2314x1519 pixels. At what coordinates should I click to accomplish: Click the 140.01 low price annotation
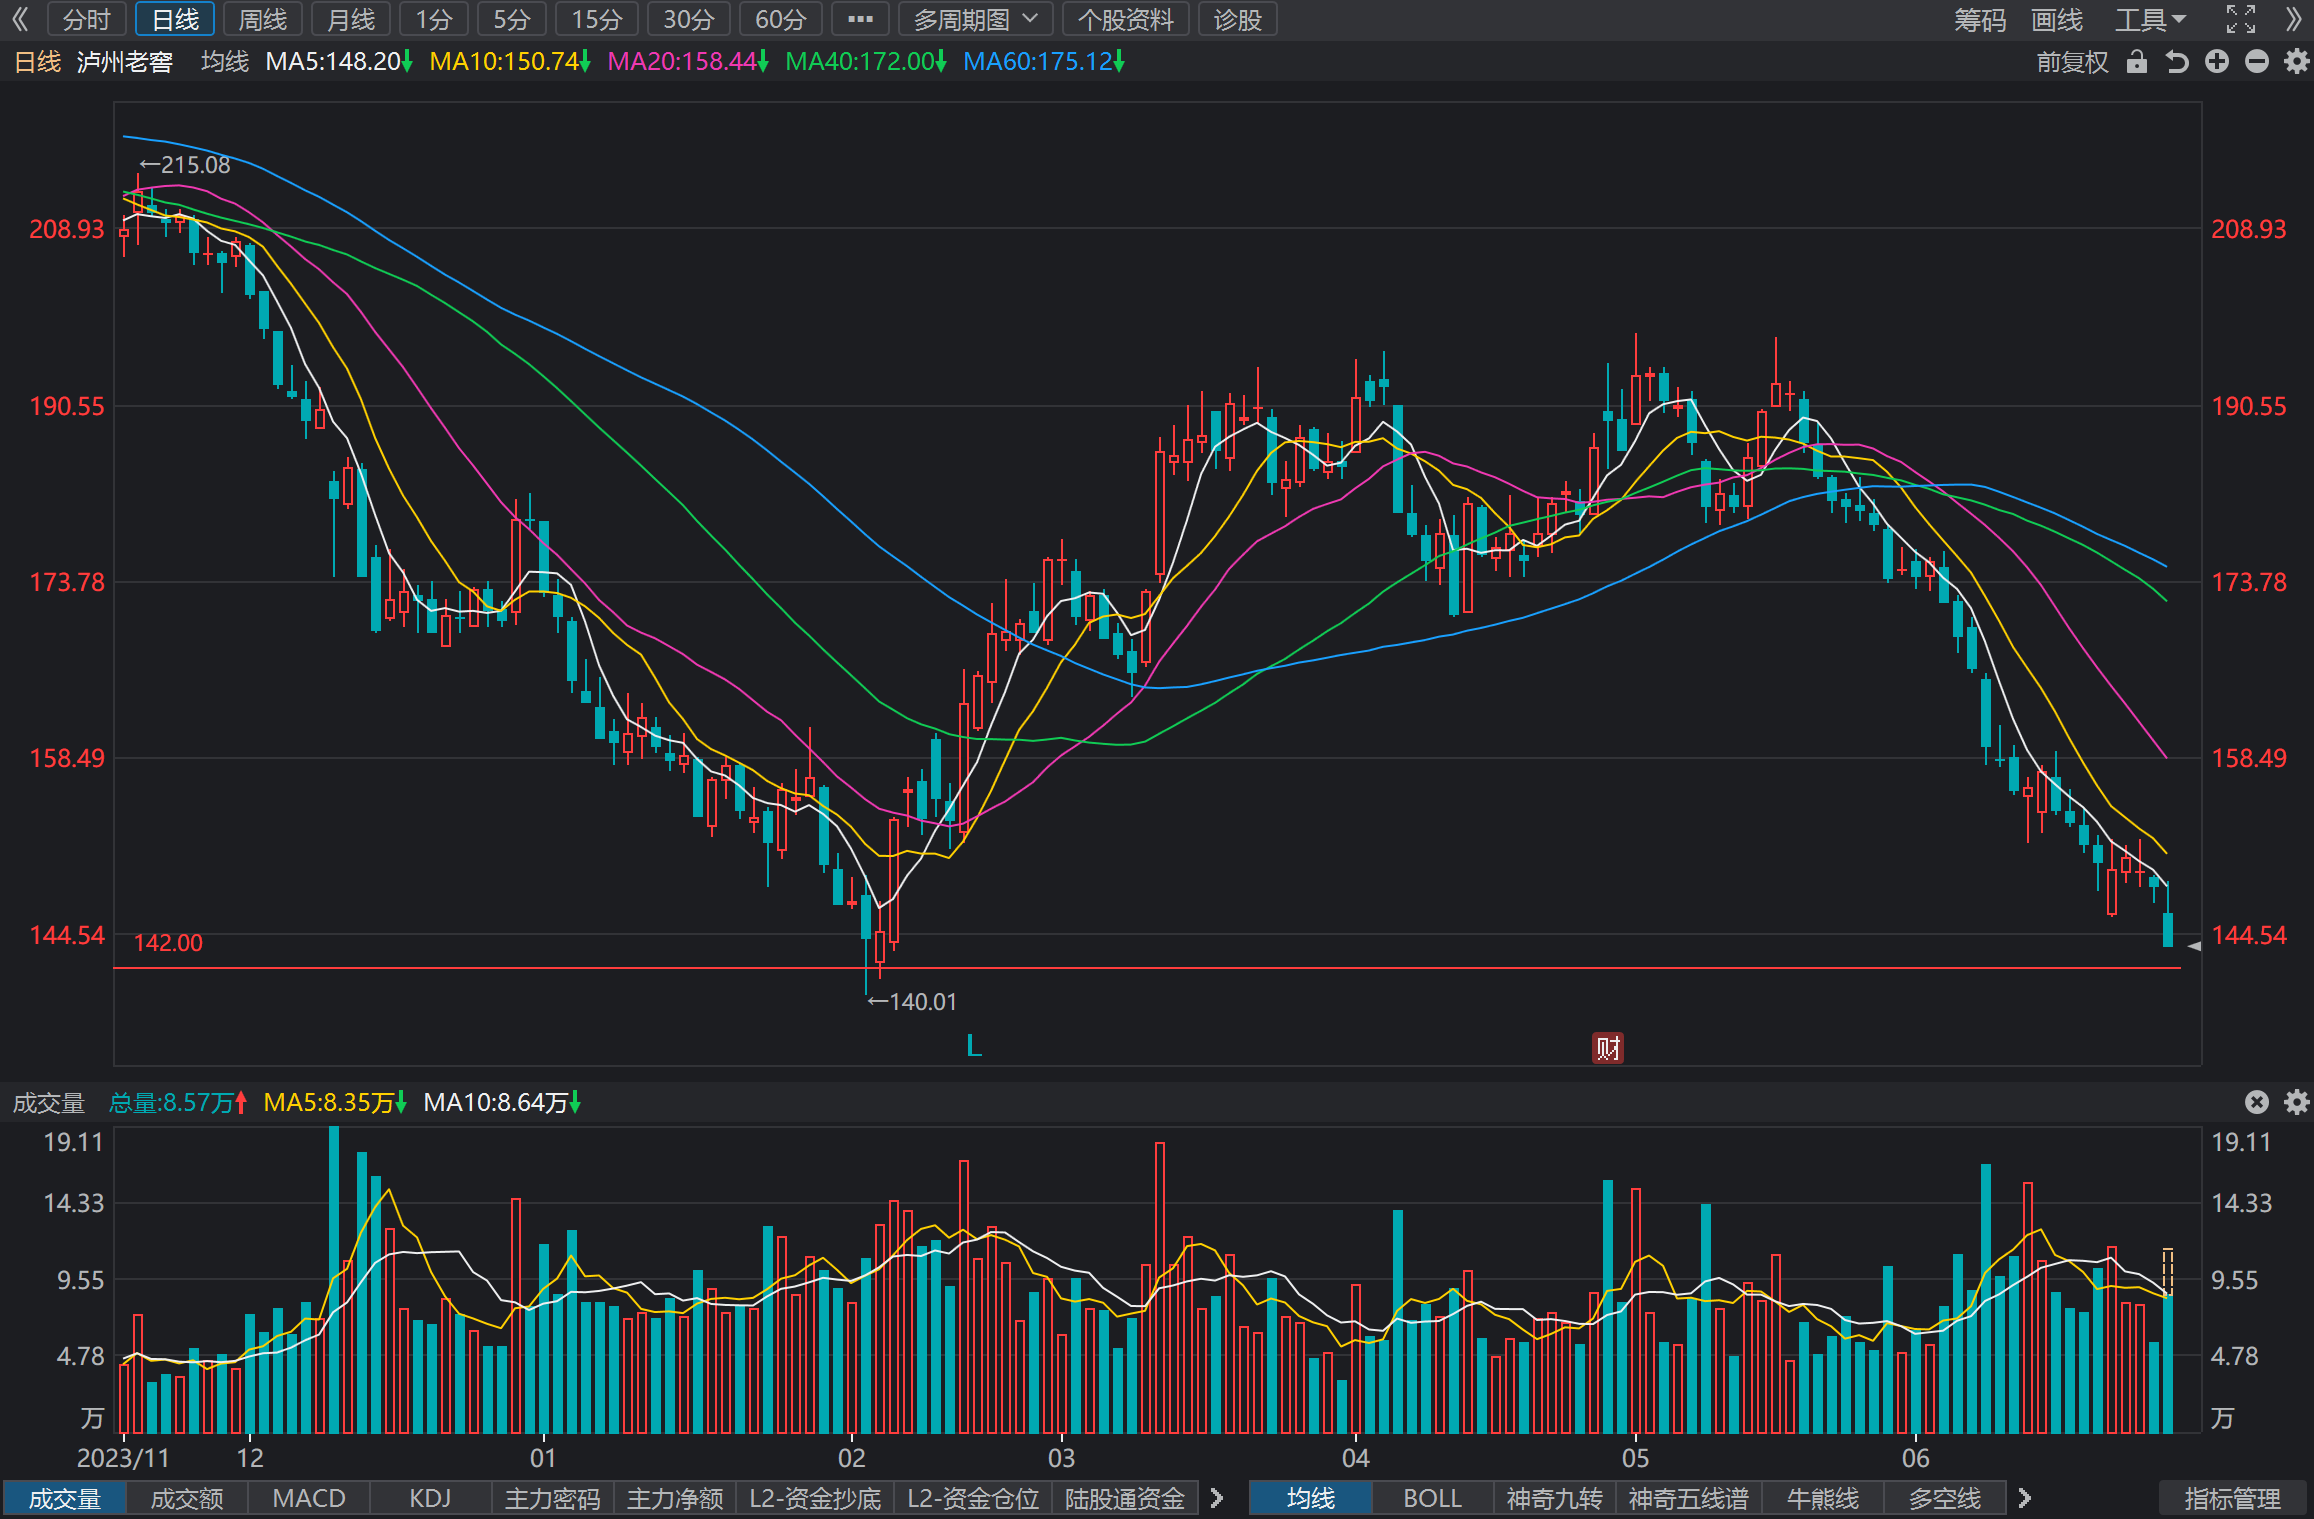(x=912, y=1002)
